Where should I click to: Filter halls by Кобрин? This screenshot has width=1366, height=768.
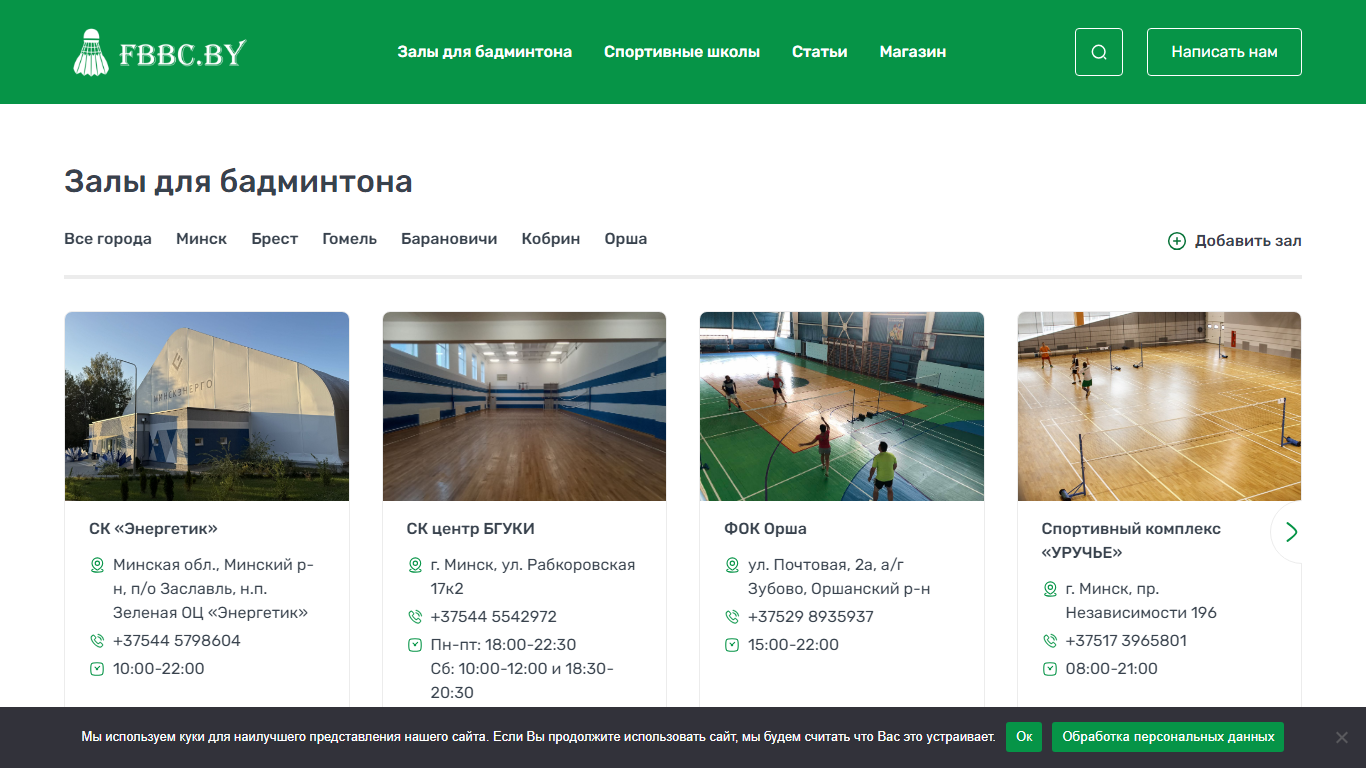pyautogui.click(x=551, y=239)
